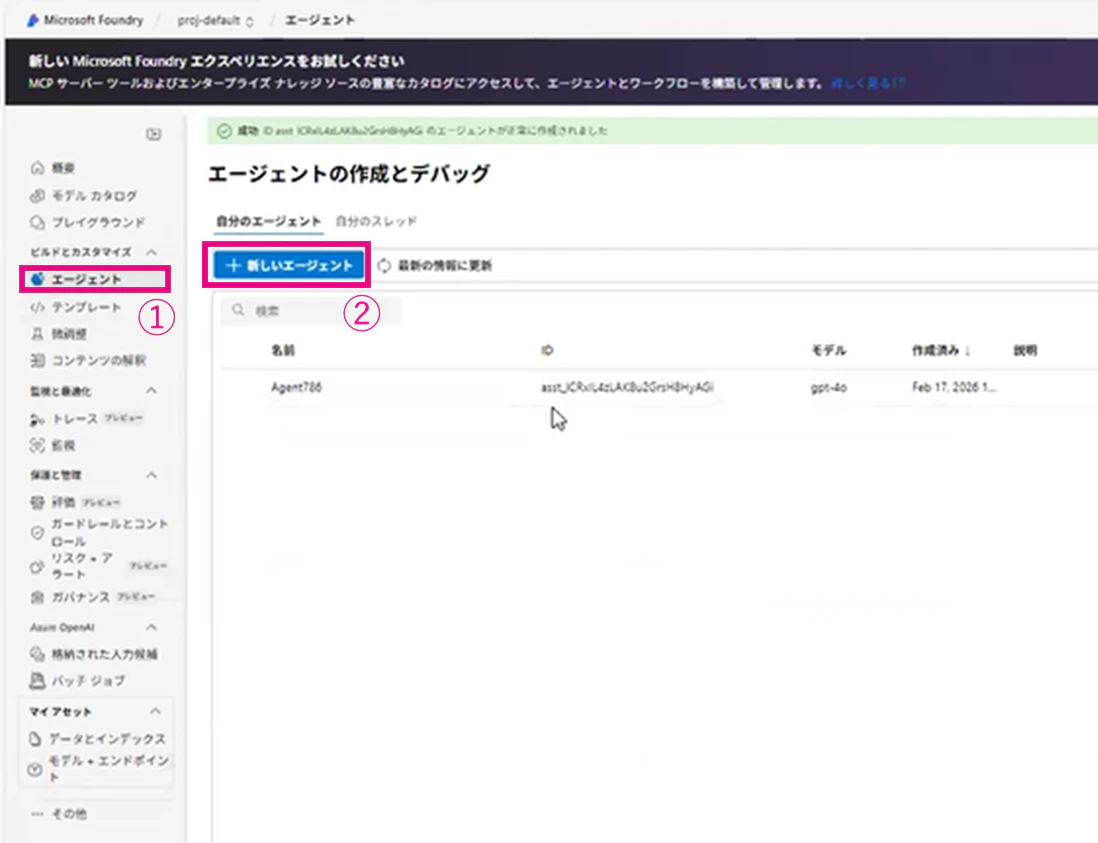Click the gpt-4o model cell
This screenshot has width=1098, height=843.
[828, 387]
